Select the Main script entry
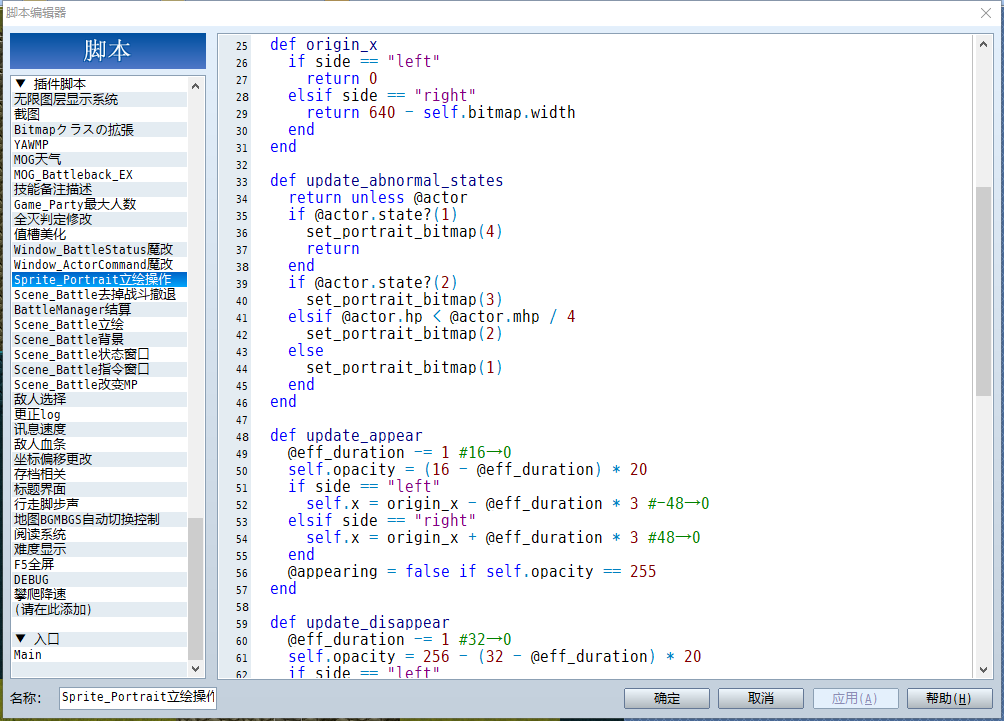Image resolution: width=1004 pixels, height=721 pixels. (99, 654)
